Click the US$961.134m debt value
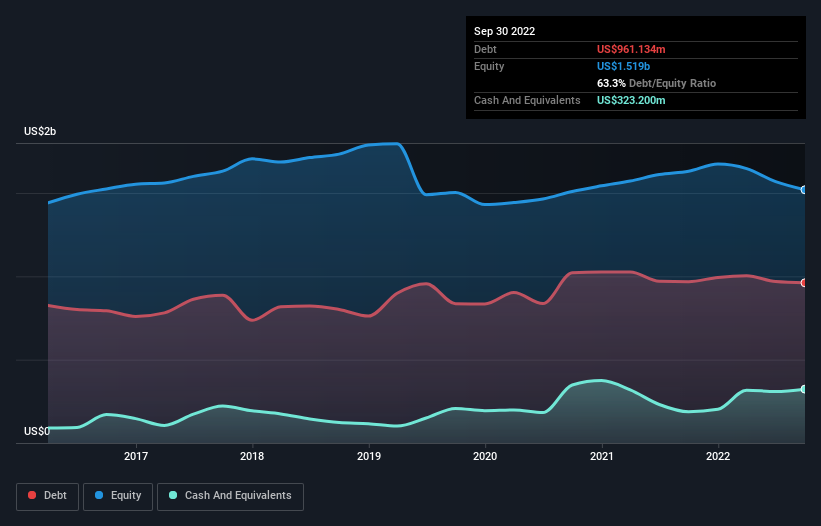This screenshot has width=821, height=526. click(x=631, y=49)
